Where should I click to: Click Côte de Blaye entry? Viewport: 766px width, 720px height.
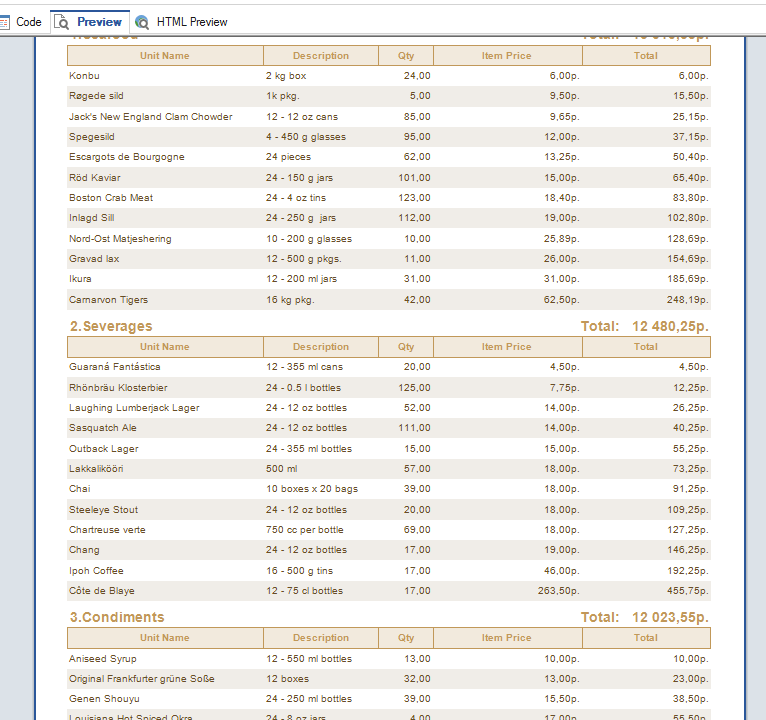pyautogui.click(x=102, y=591)
